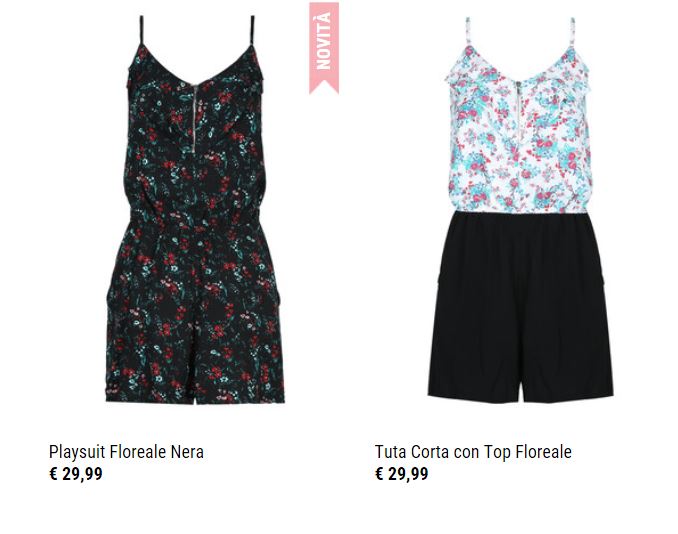Click the word Nera in the left title

coord(187,452)
